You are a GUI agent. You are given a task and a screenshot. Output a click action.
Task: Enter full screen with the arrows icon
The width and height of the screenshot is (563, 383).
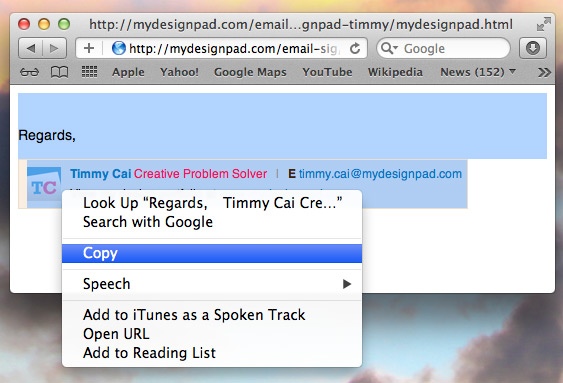[x=544, y=24]
